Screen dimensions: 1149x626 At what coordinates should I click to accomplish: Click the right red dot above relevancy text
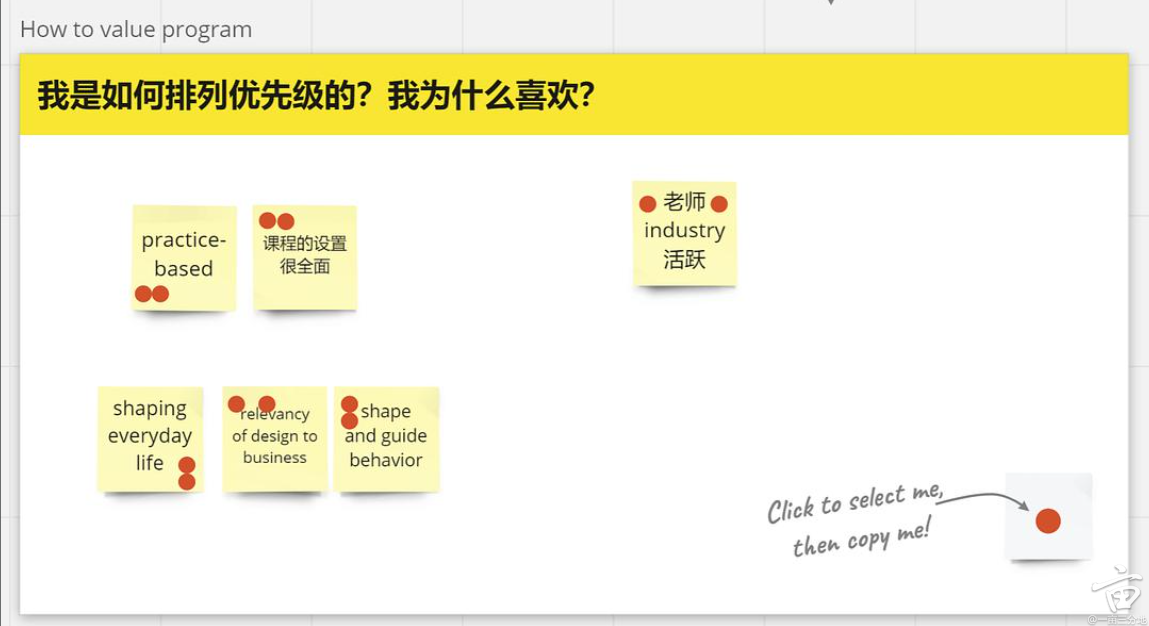[x=267, y=404]
